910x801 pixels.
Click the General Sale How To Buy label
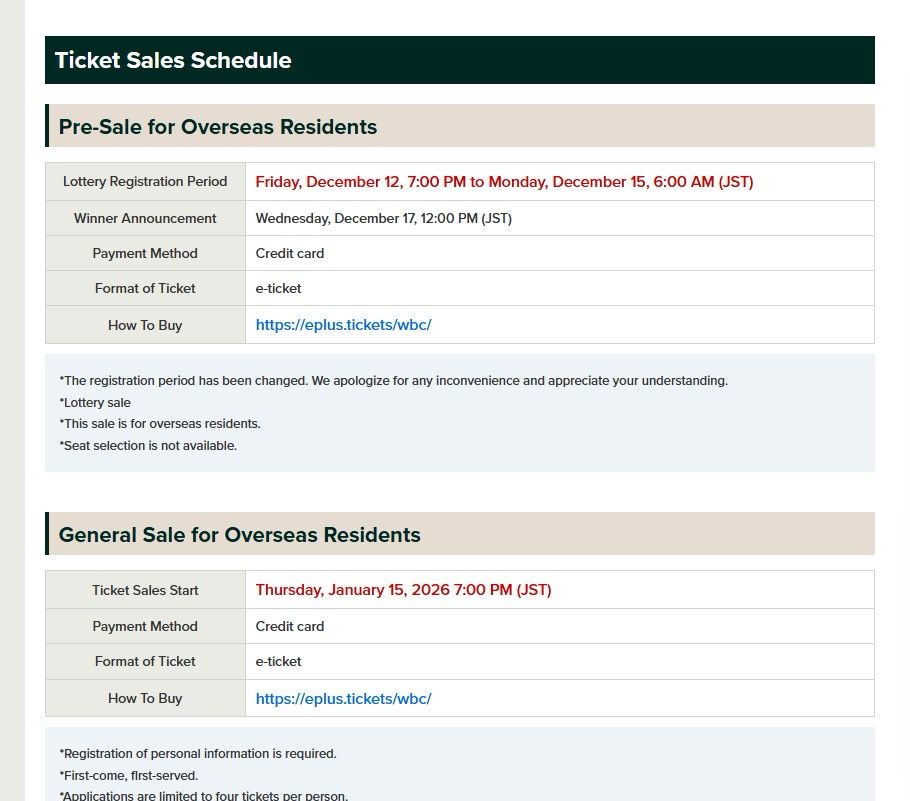tap(145, 699)
